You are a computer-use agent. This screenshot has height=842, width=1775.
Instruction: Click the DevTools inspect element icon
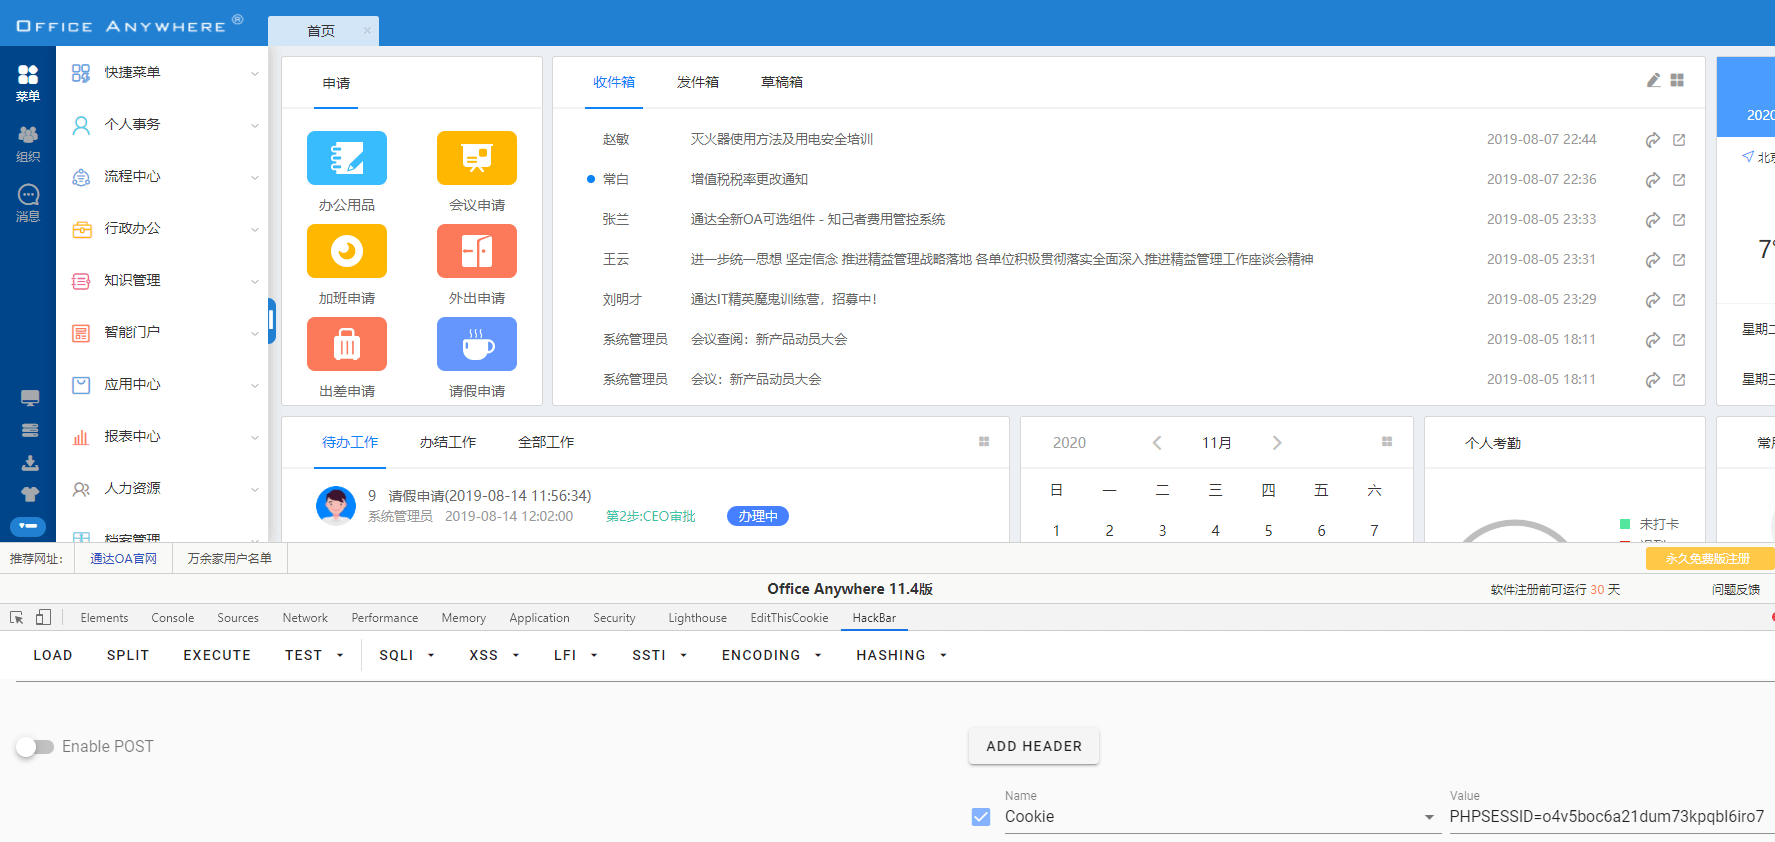click(x=17, y=618)
